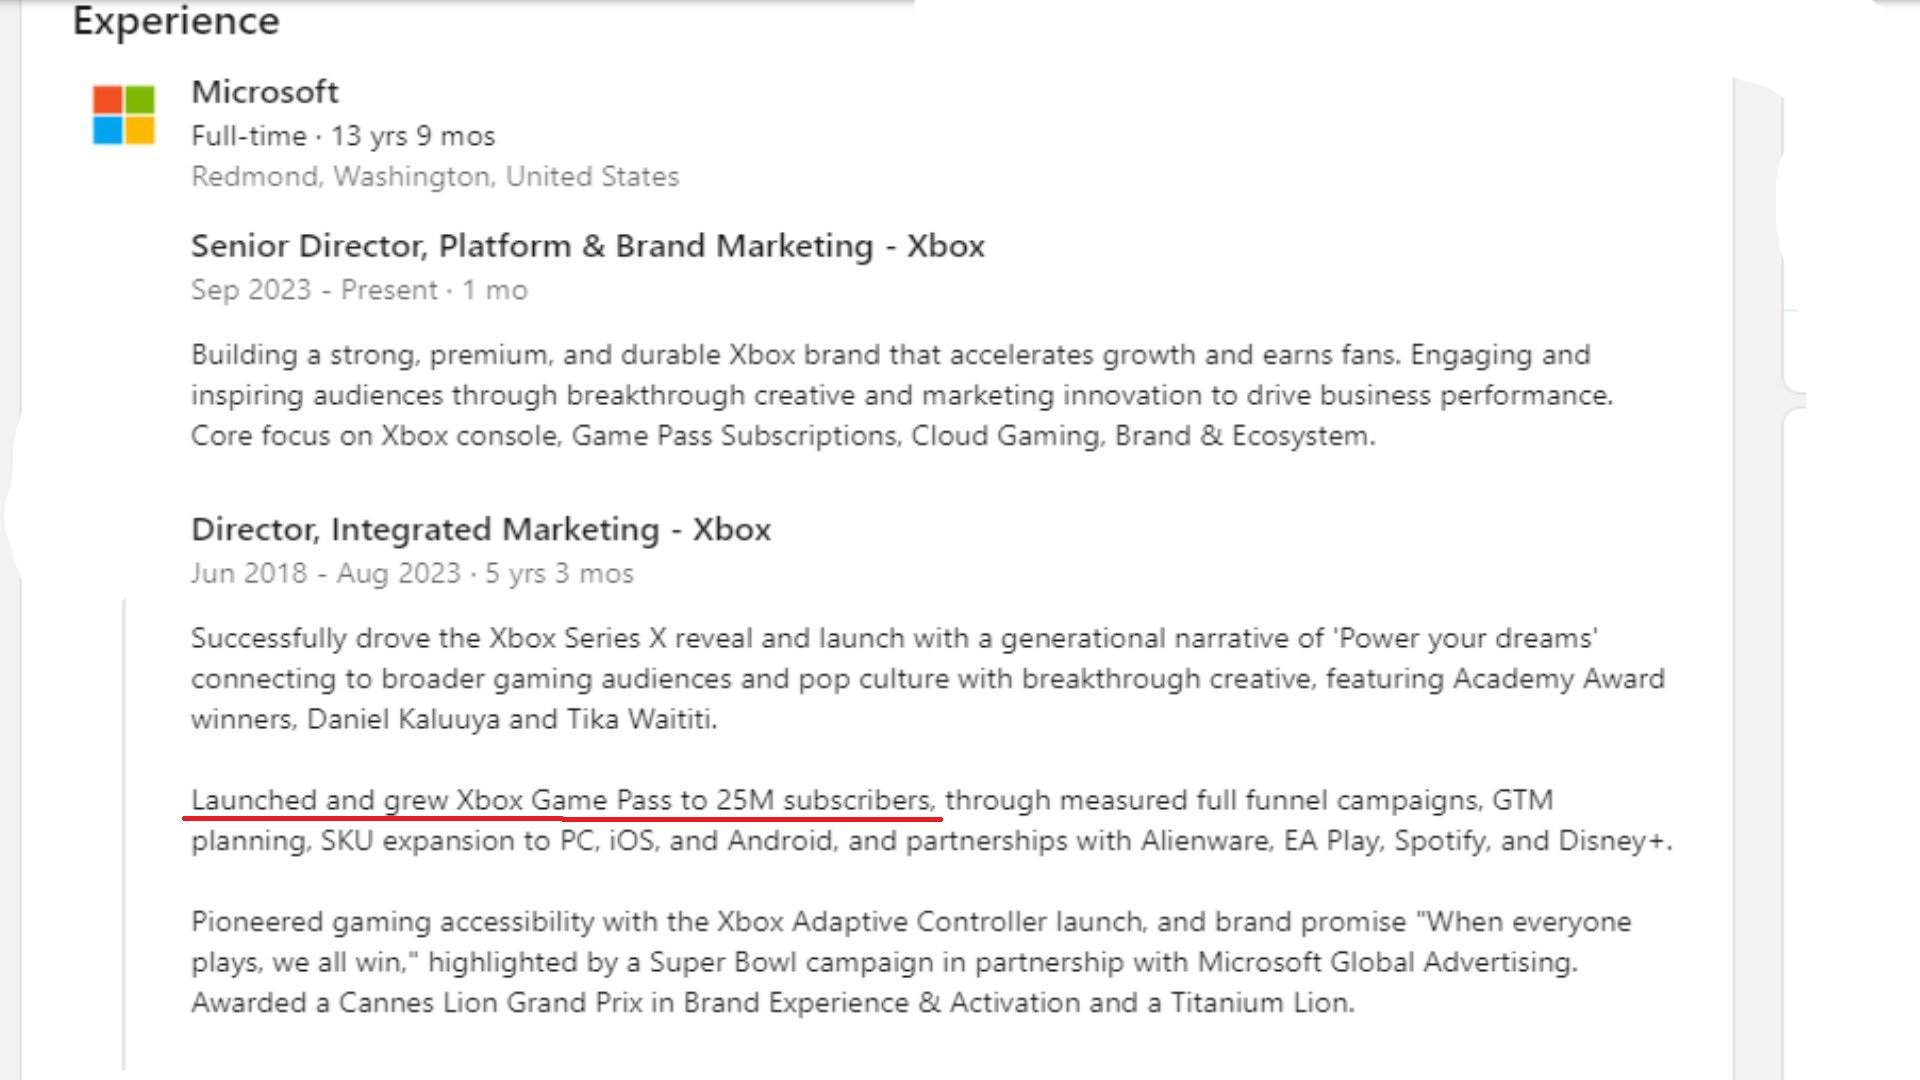Select the Senior Director, Platform & Brand Marketing title
Image resolution: width=1920 pixels, height=1080 pixels.
pos(588,246)
